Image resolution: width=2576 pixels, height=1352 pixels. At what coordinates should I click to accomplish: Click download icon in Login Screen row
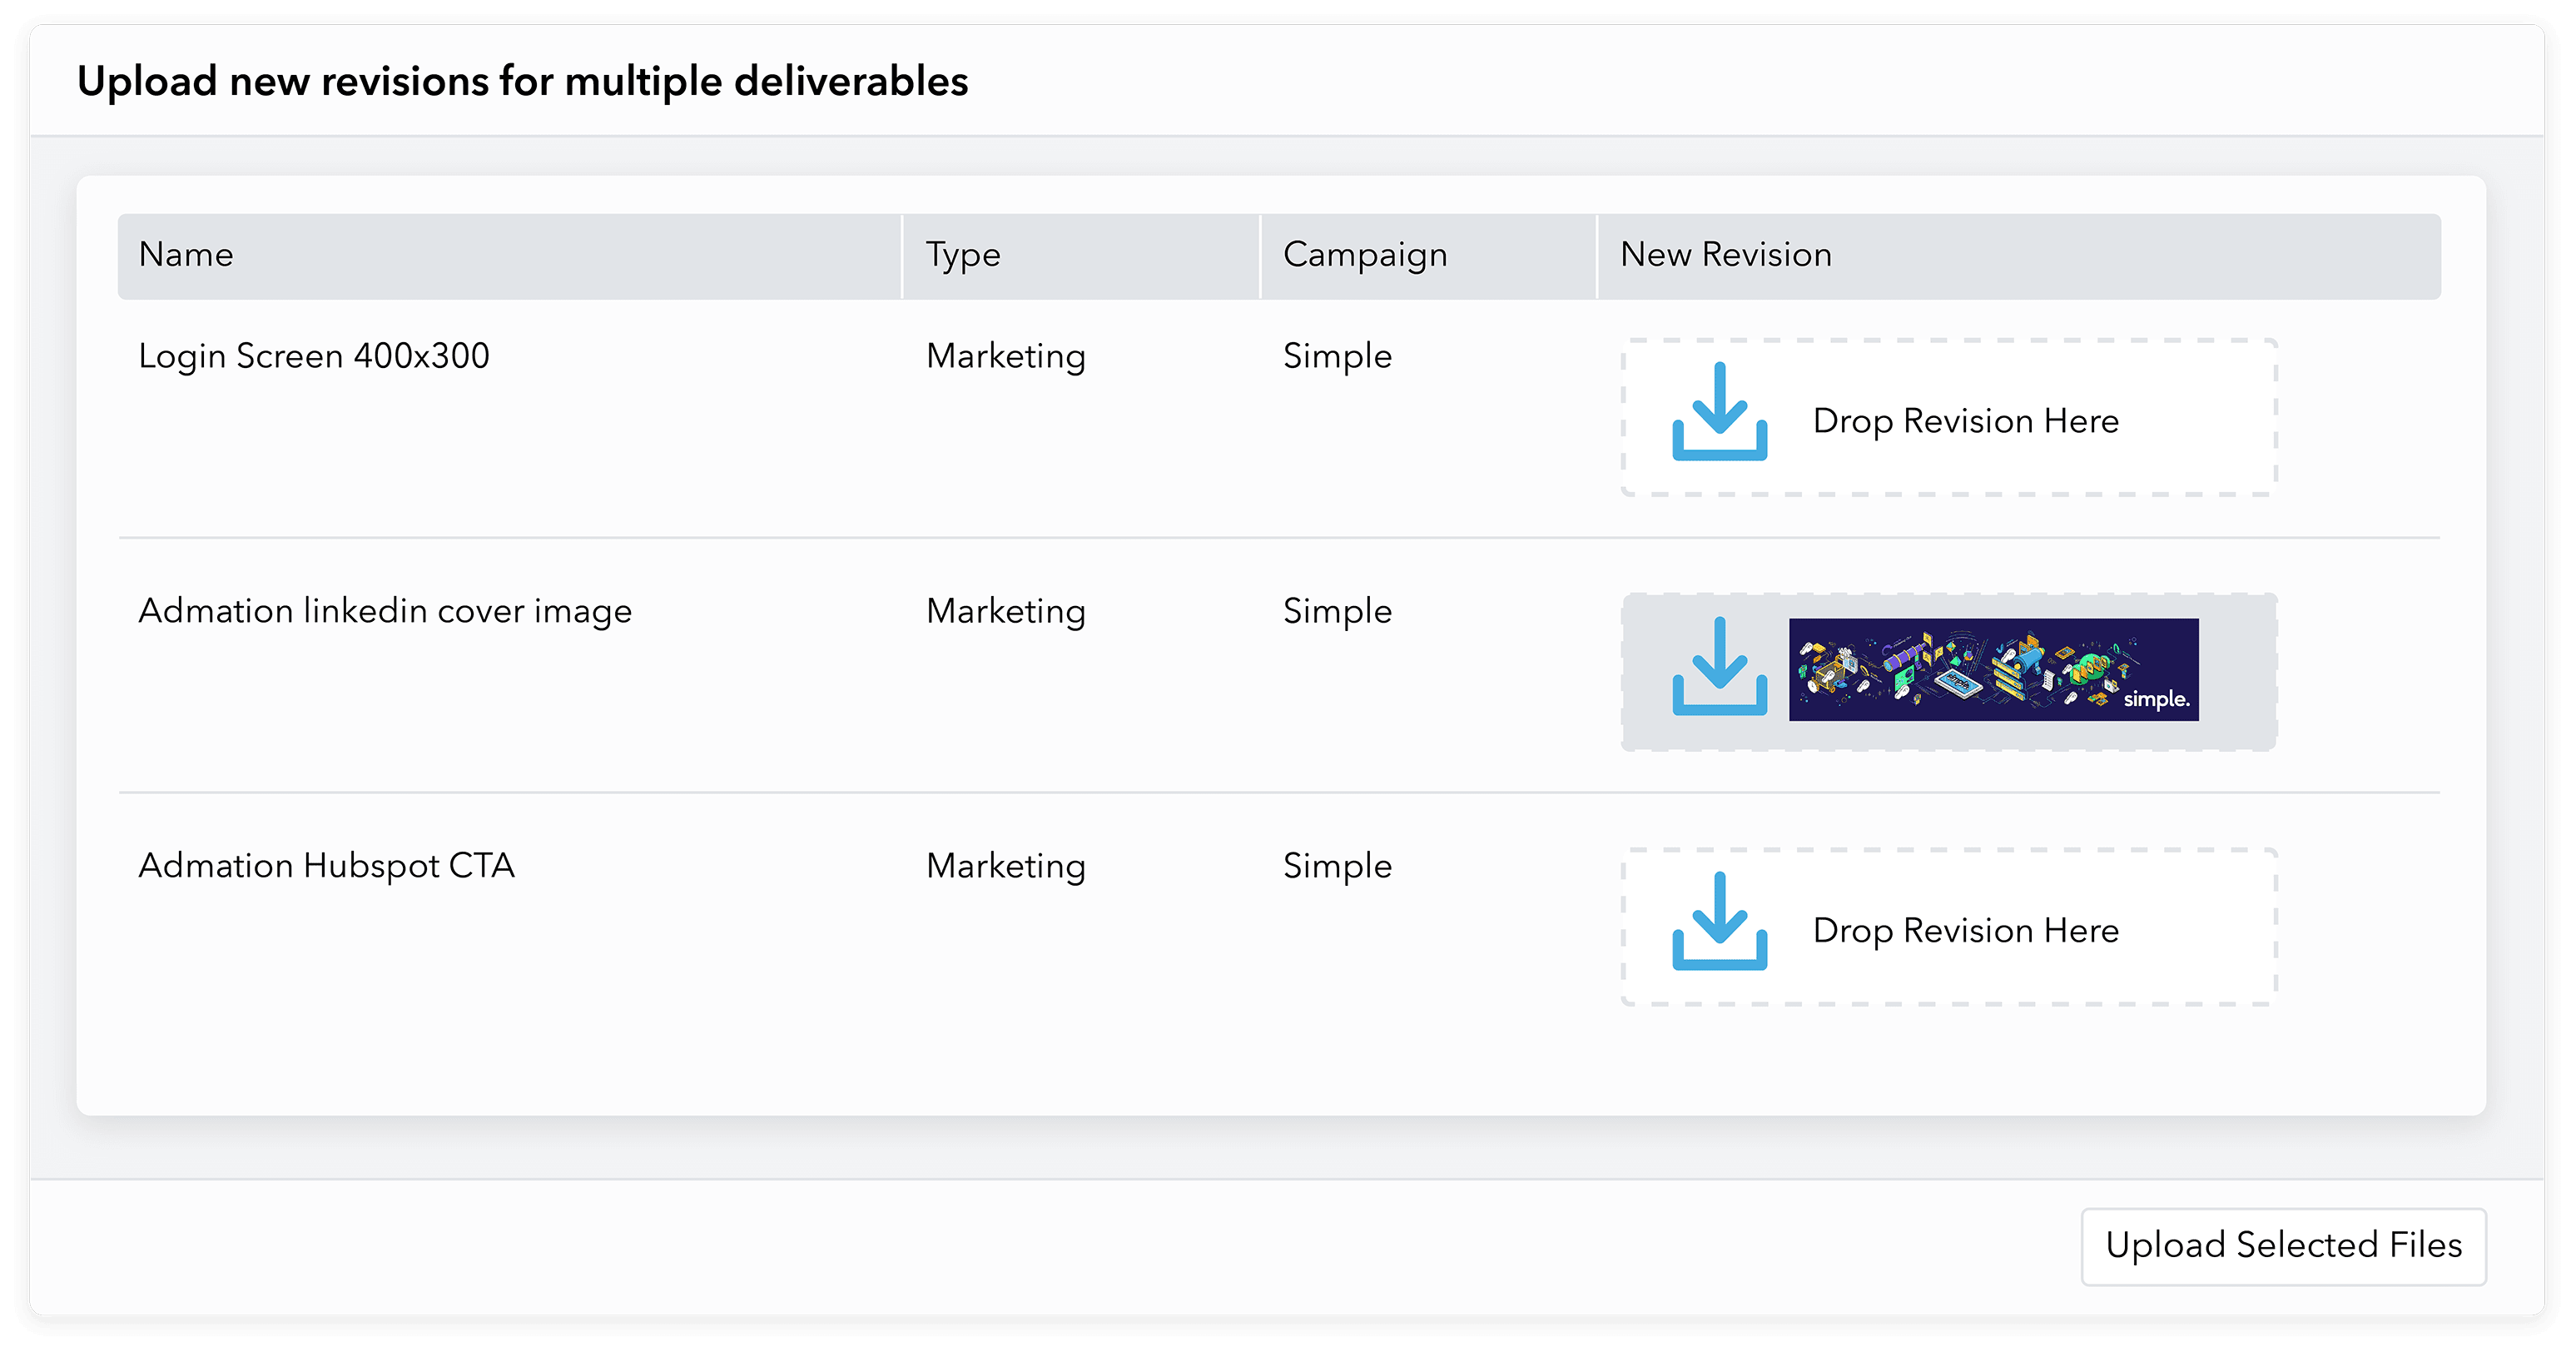pyautogui.click(x=1719, y=412)
